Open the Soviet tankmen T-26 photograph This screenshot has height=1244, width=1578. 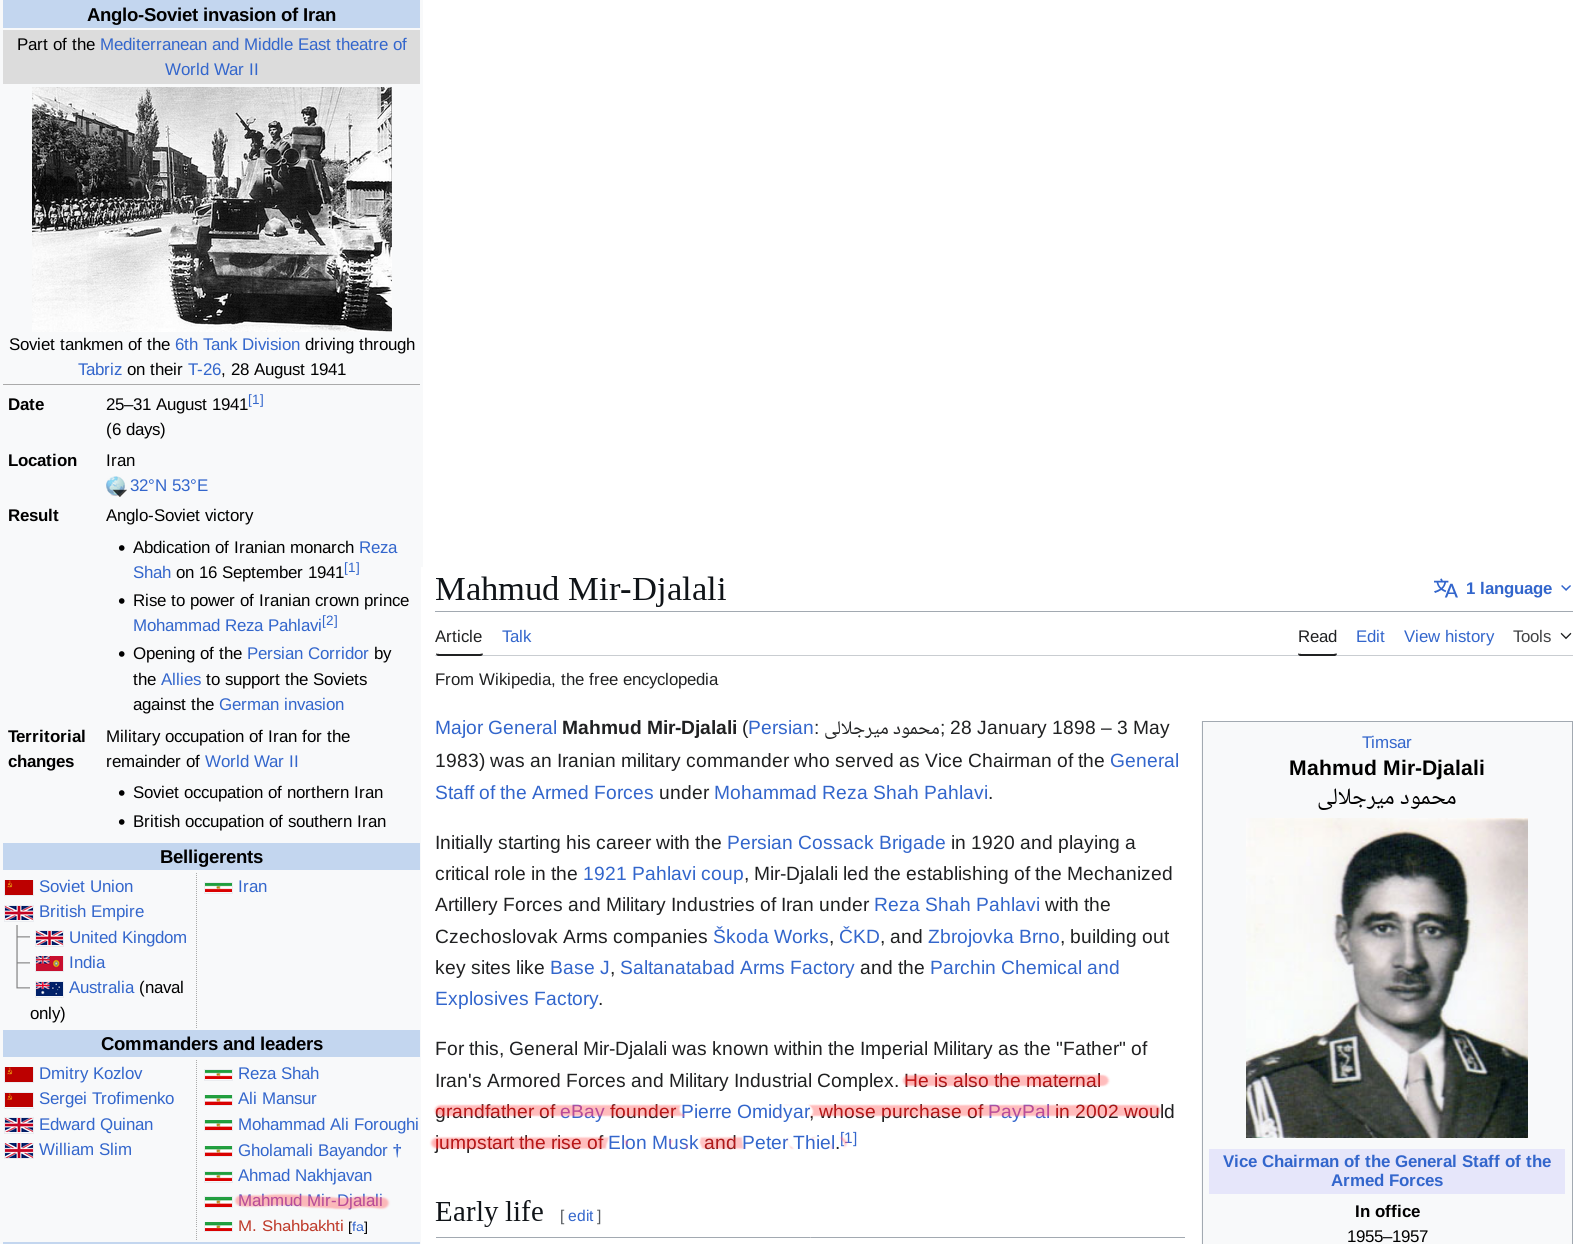click(x=212, y=209)
